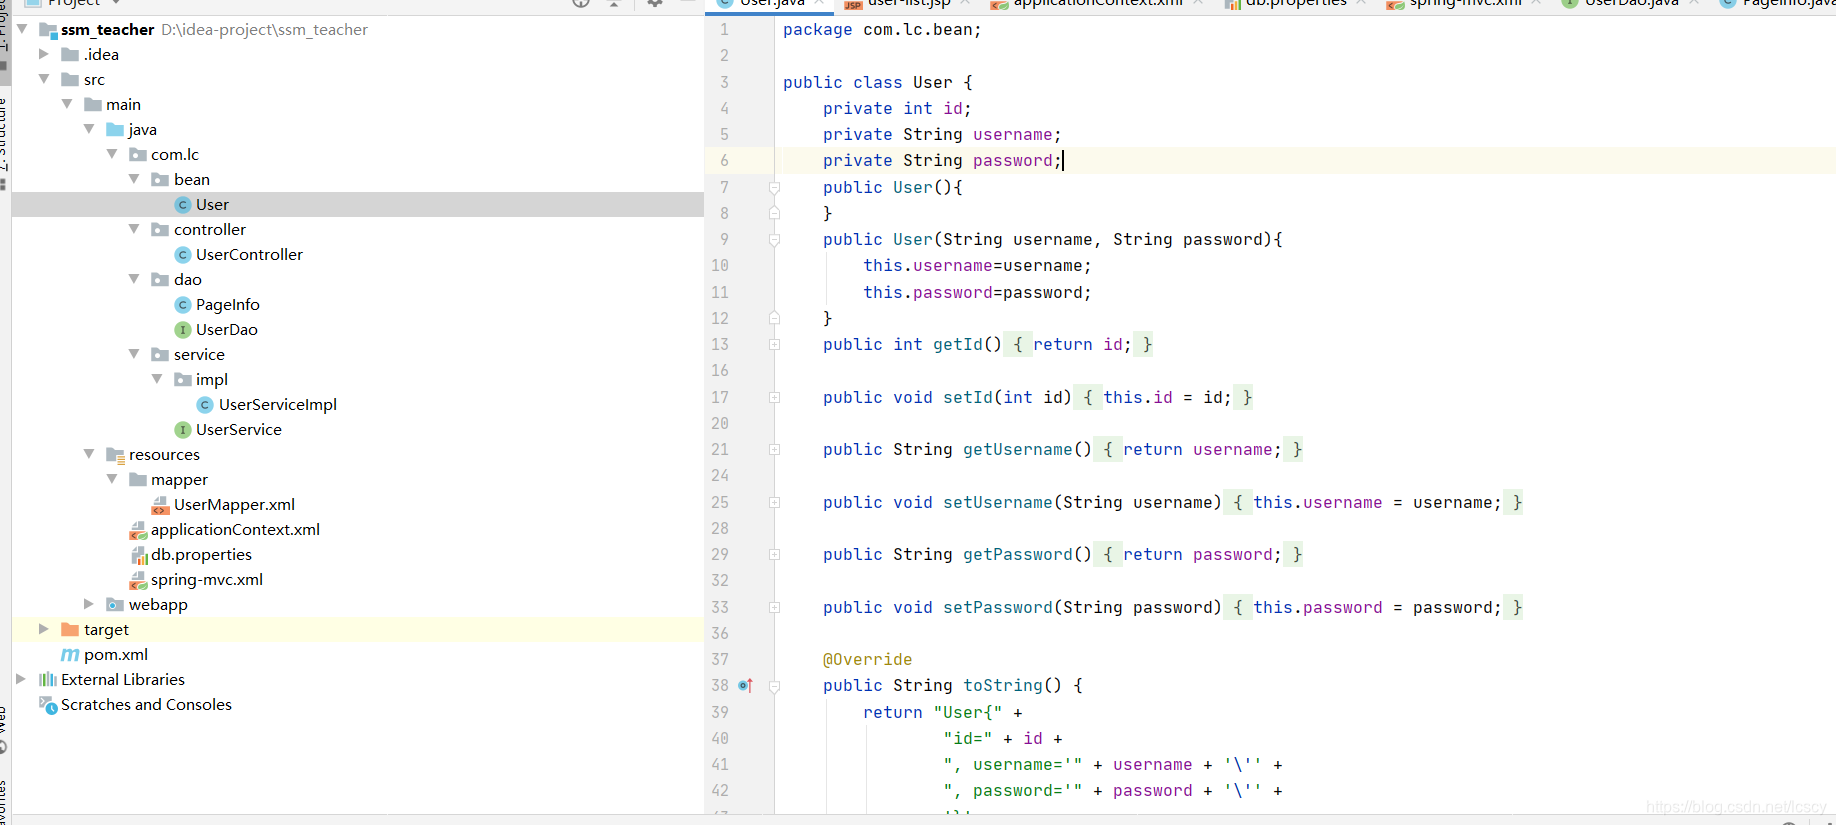
Task: Expand the External Libraries node
Action: coord(20,679)
